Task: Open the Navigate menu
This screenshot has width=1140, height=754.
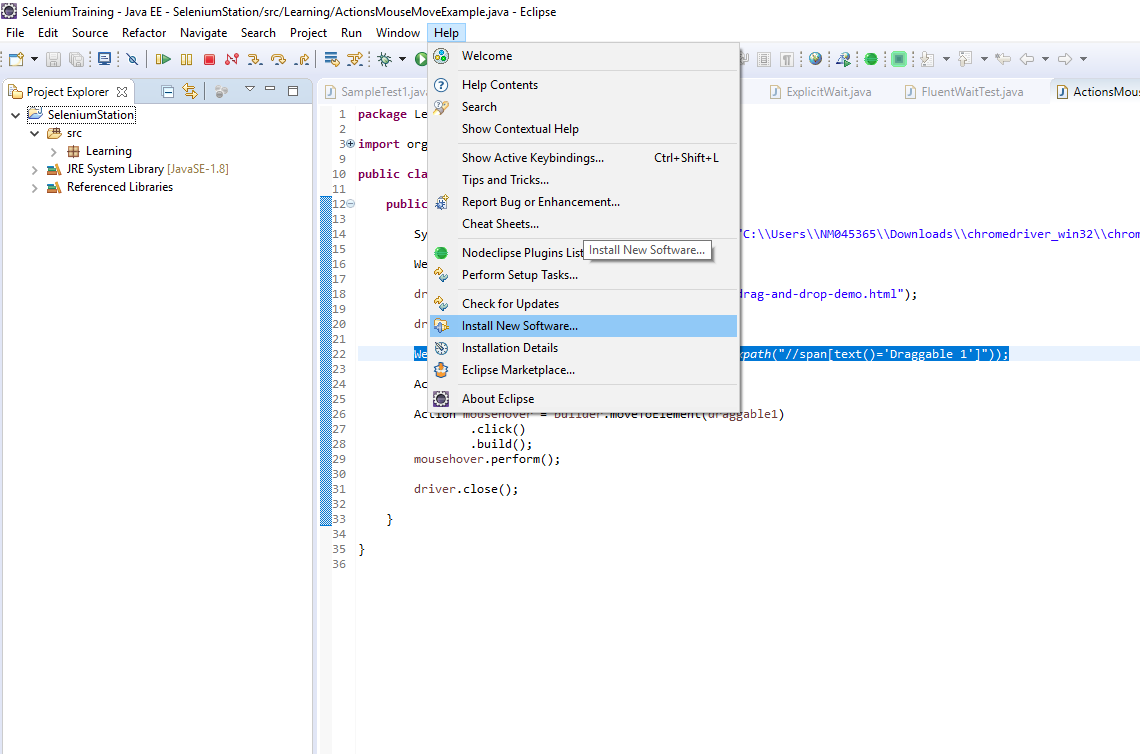Action: [204, 33]
